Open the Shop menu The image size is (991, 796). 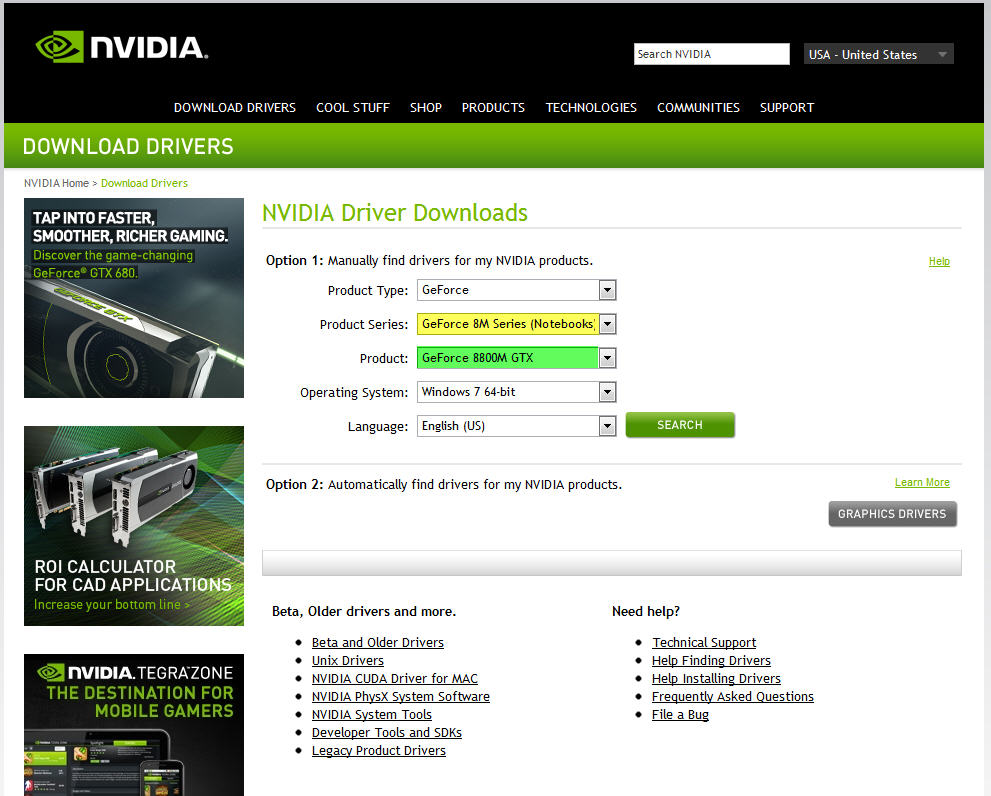425,107
